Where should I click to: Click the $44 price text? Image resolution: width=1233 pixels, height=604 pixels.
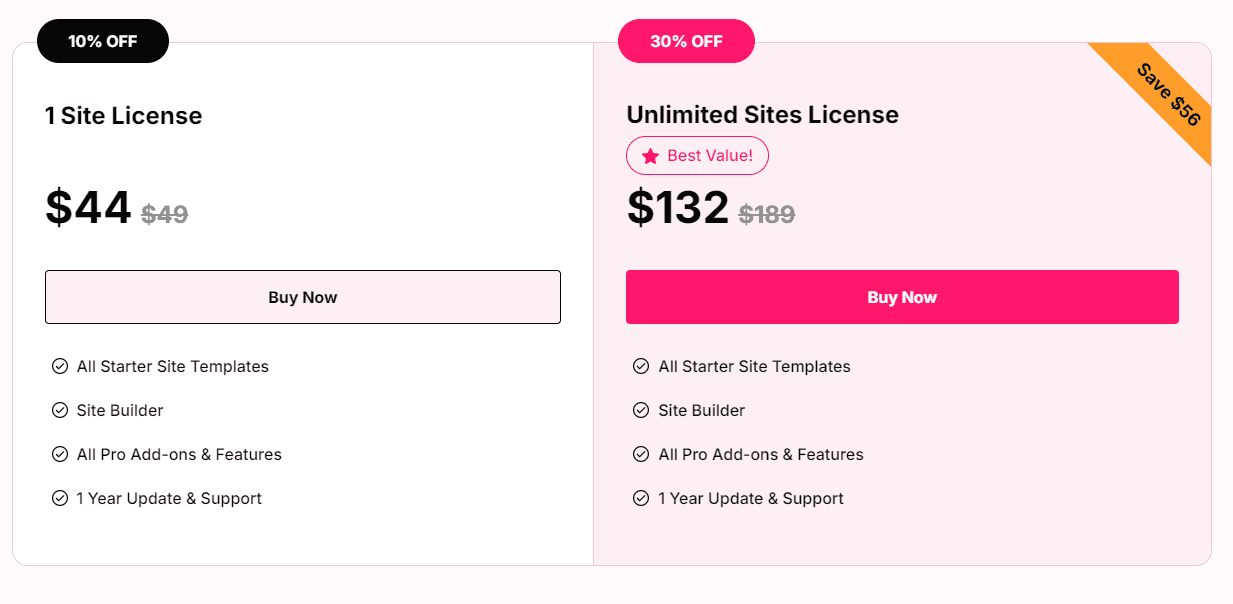click(87, 208)
